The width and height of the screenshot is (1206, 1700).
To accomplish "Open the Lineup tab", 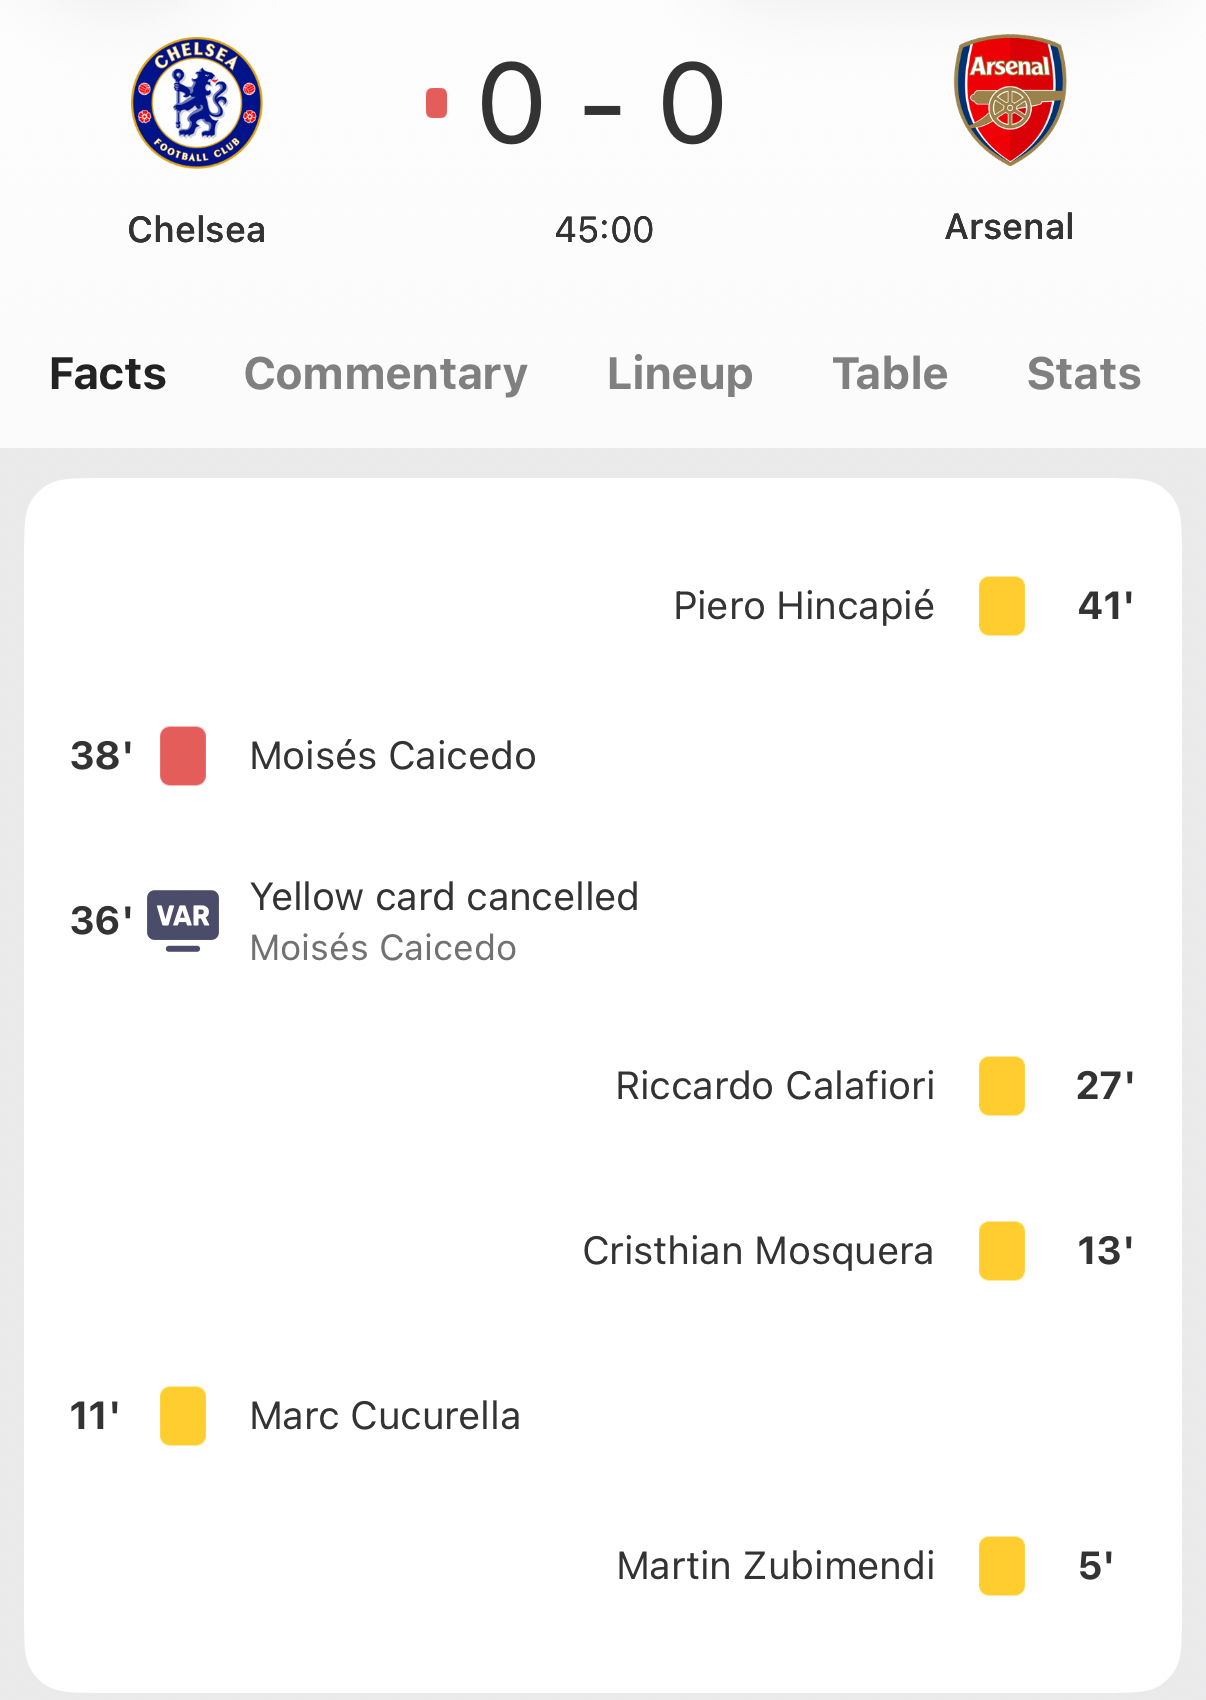I will (680, 374).
